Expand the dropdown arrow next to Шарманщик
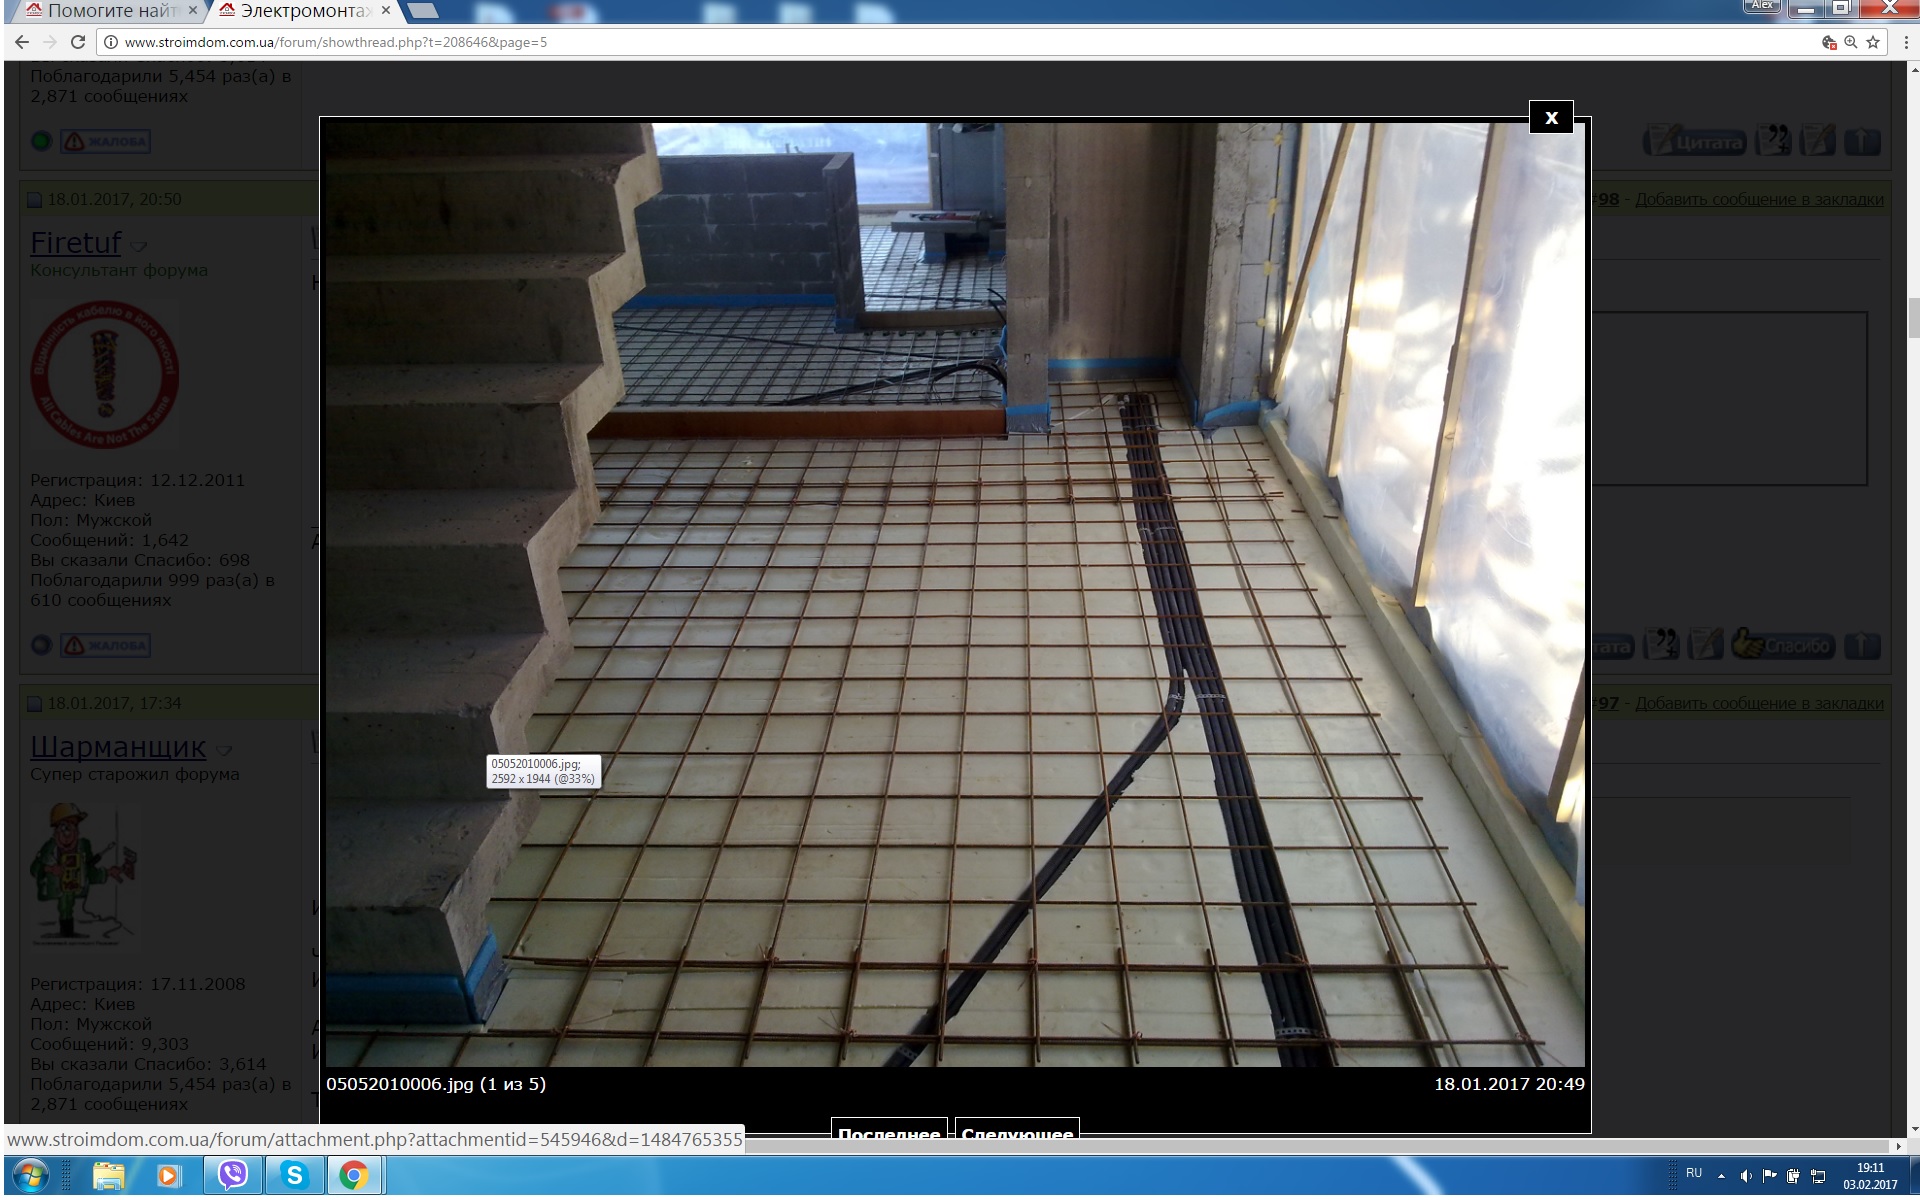 pos(224,750)
